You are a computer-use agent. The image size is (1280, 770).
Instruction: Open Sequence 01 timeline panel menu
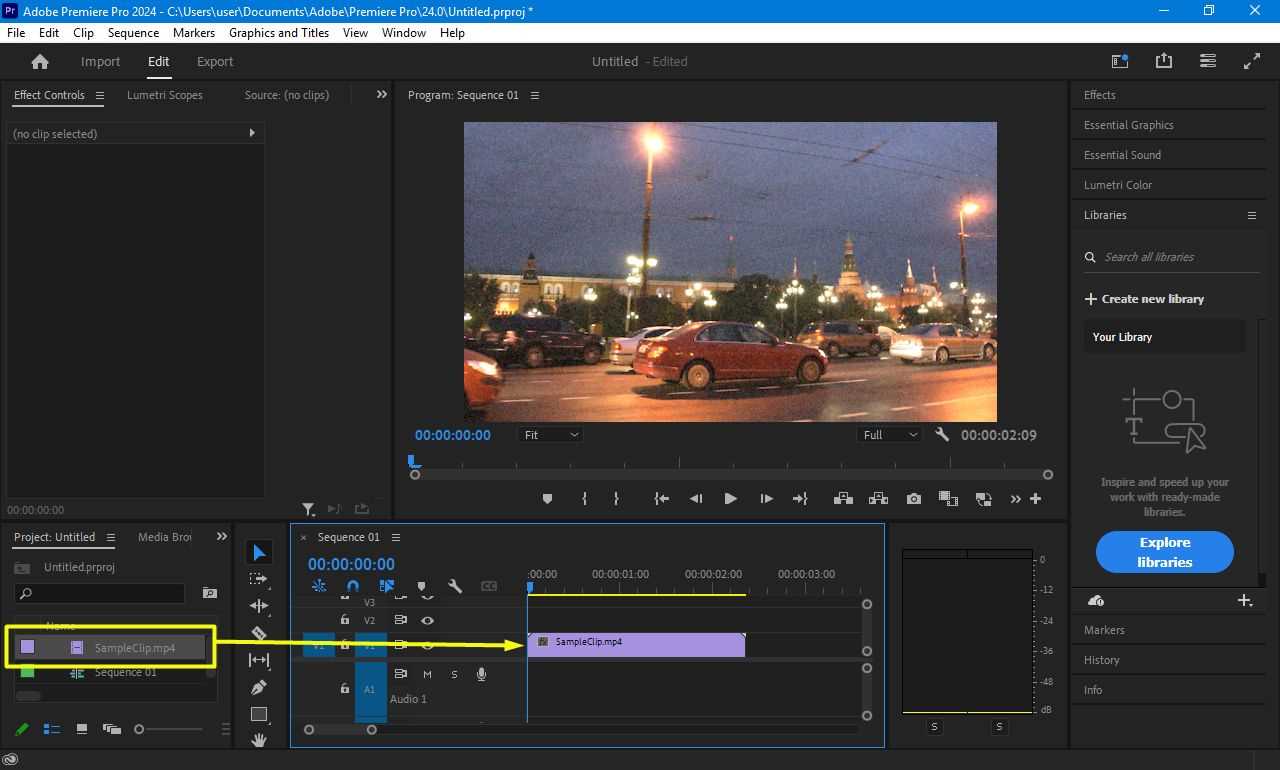[396, 537]
